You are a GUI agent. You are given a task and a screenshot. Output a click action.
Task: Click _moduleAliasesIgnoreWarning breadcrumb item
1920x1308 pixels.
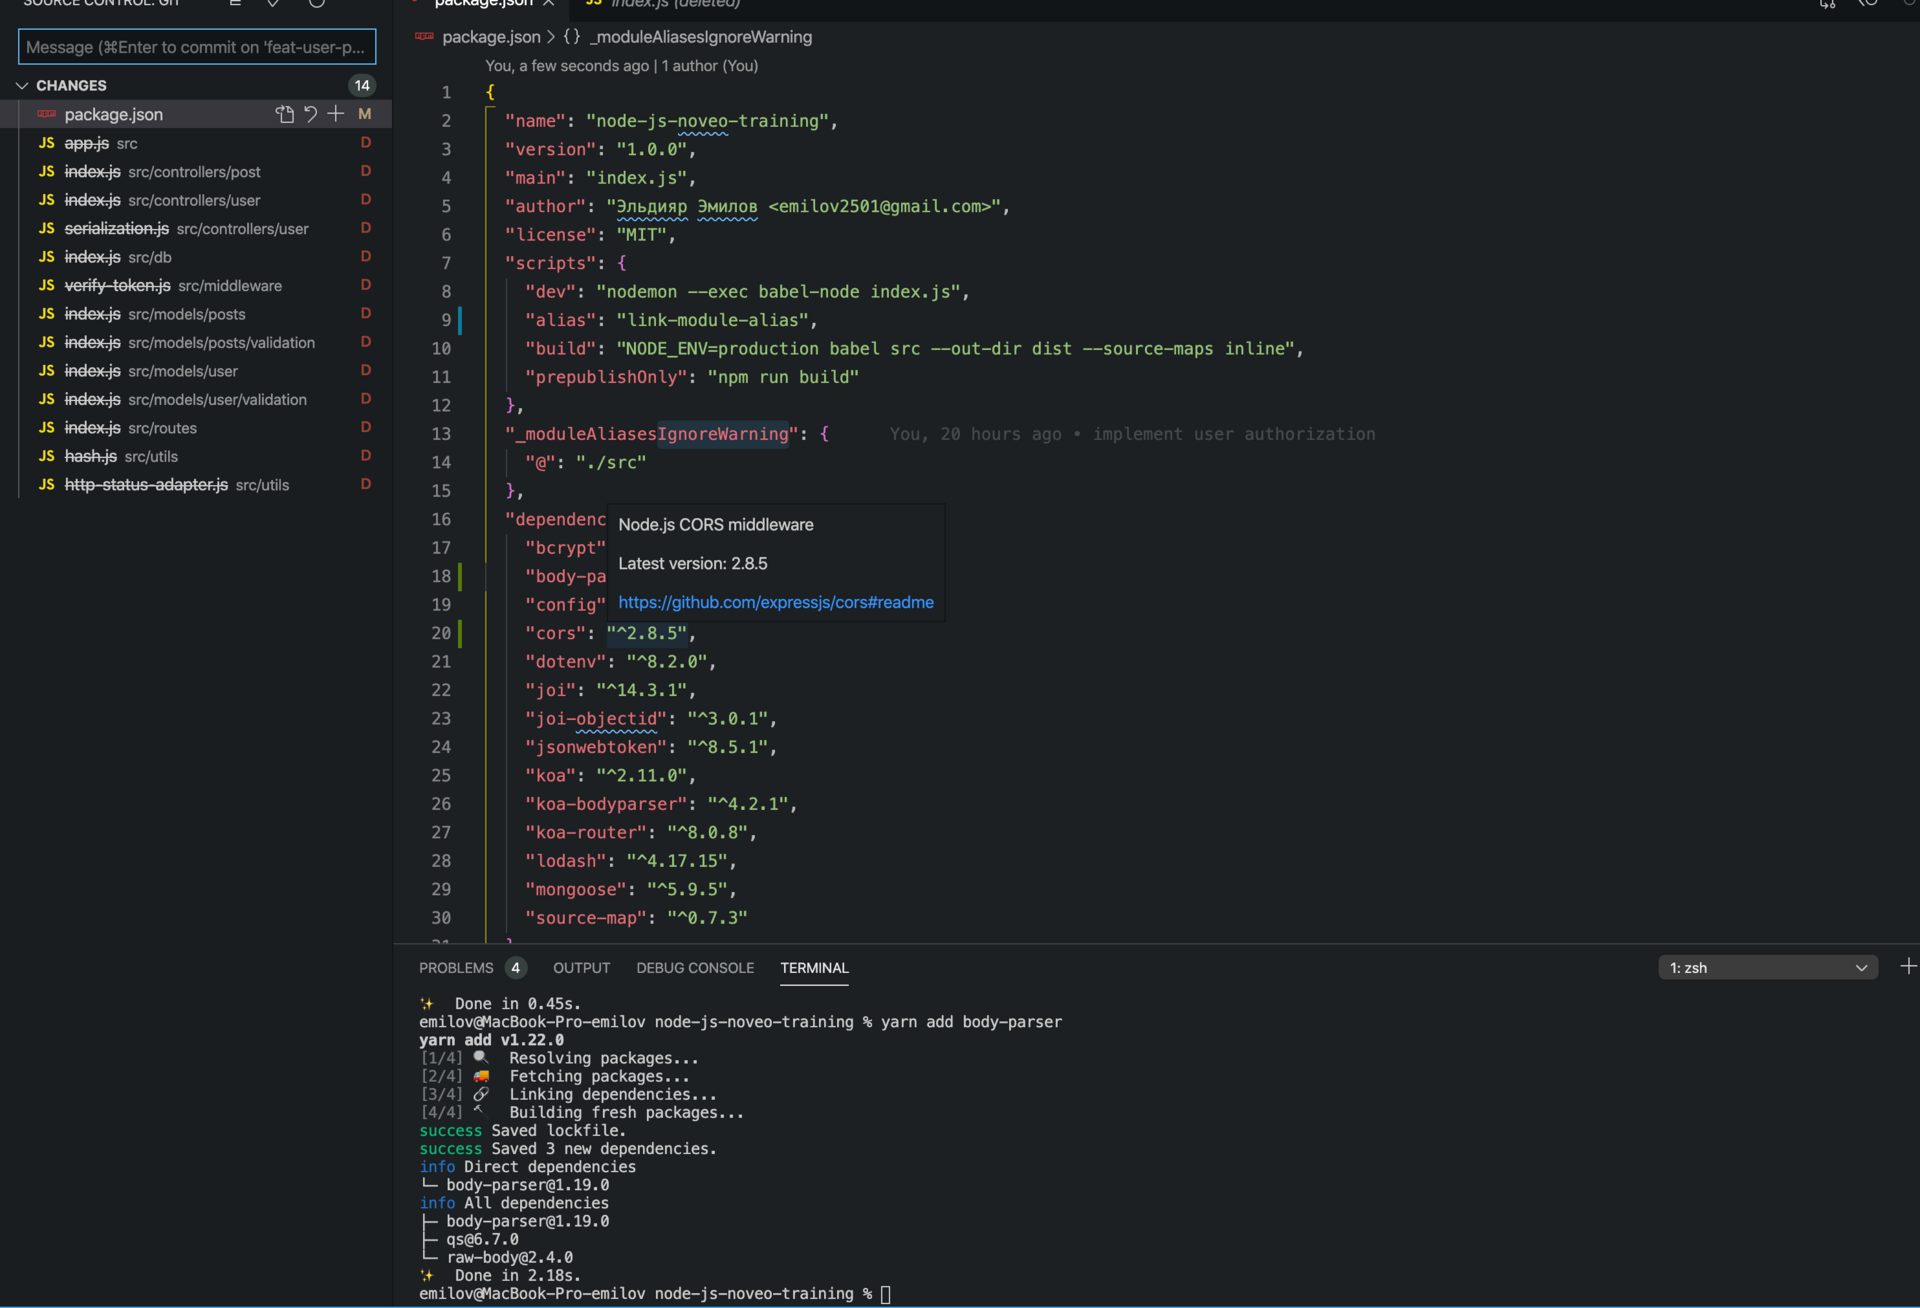coord(700,37)
